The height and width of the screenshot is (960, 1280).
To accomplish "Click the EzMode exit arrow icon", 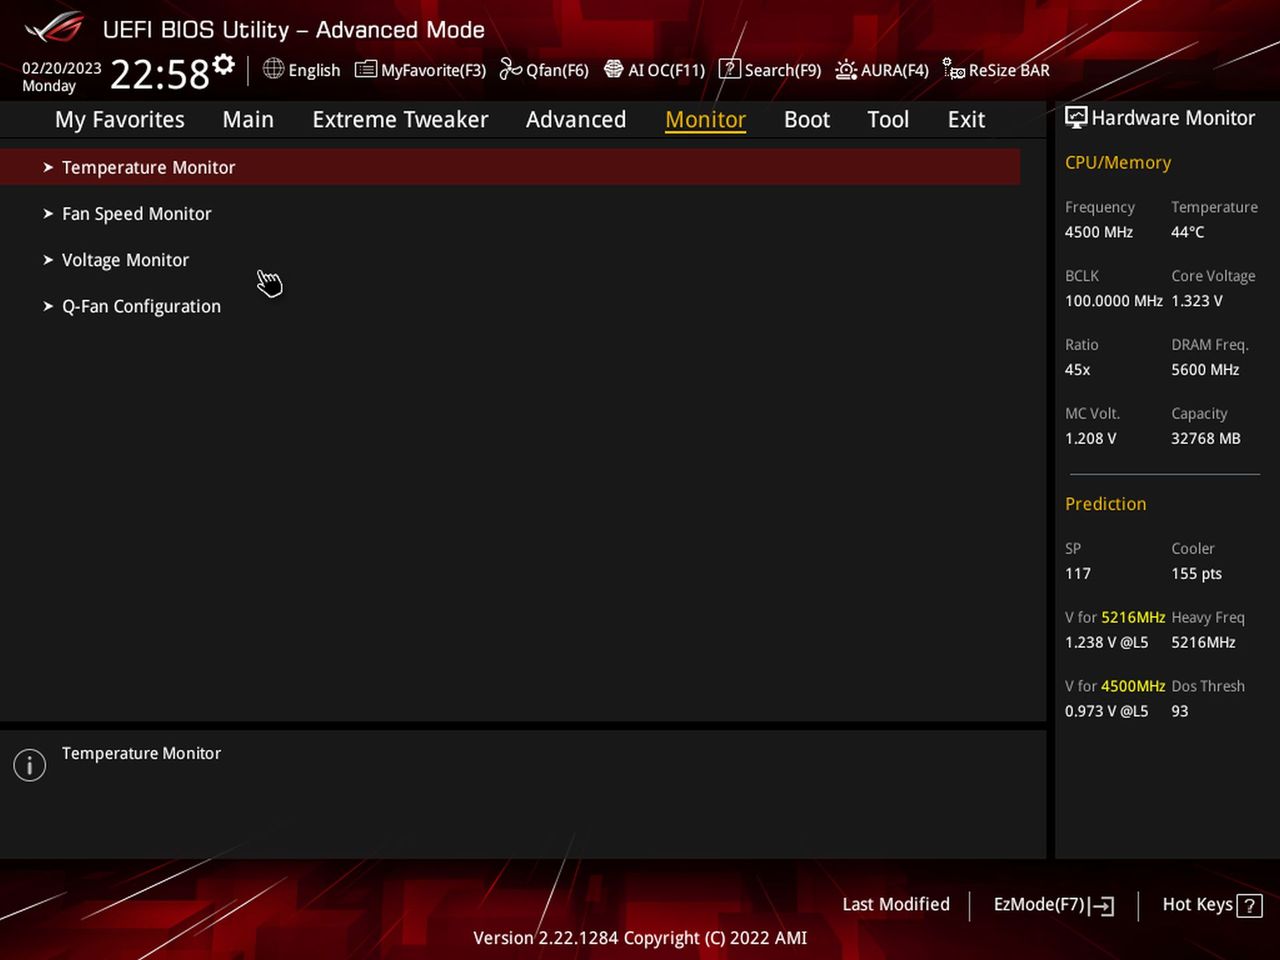I will pos(1101,906).
